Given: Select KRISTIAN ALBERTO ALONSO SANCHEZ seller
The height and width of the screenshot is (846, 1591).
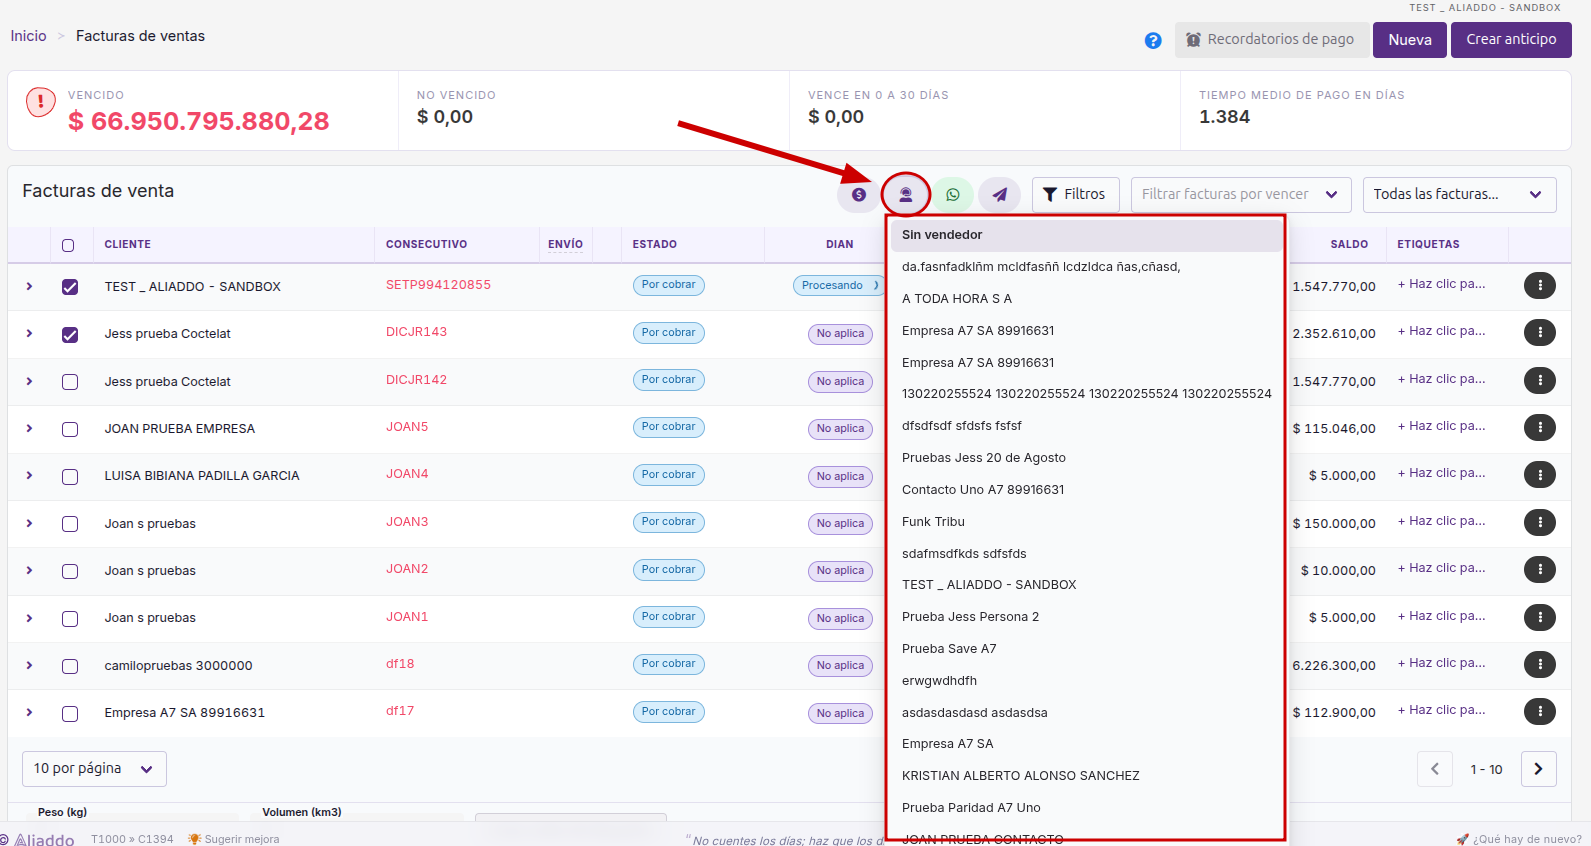Looking at the screenshot, I should pos(1086,775).
